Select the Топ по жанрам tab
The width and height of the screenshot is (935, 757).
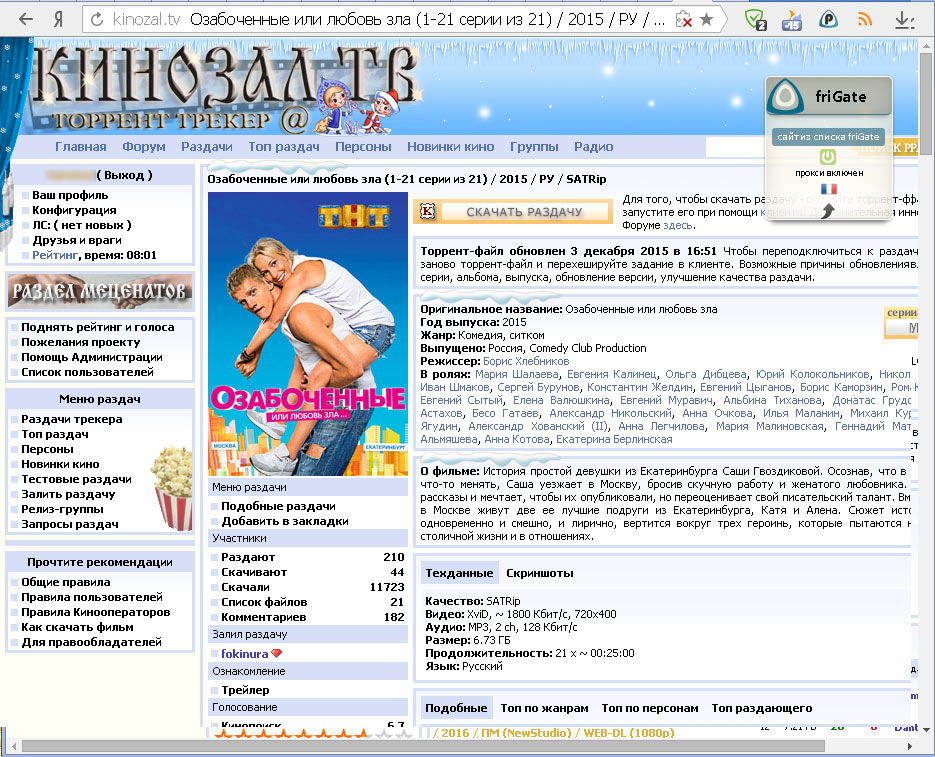(544, 708)
